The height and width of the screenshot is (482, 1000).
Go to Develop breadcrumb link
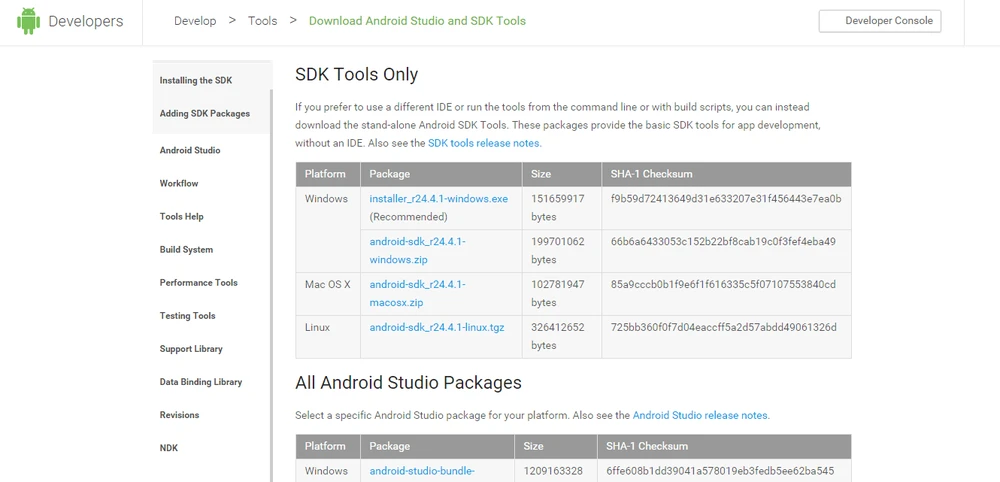[195, 21]
